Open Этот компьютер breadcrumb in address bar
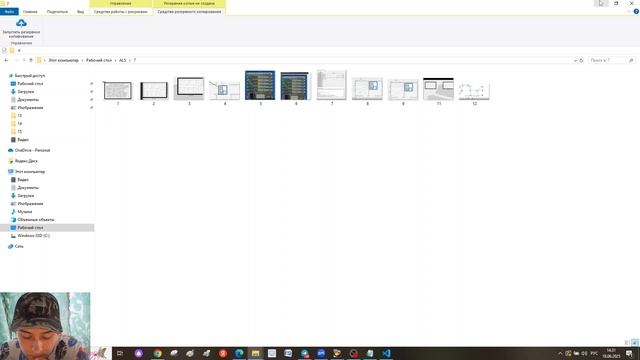 pos(64,60)
